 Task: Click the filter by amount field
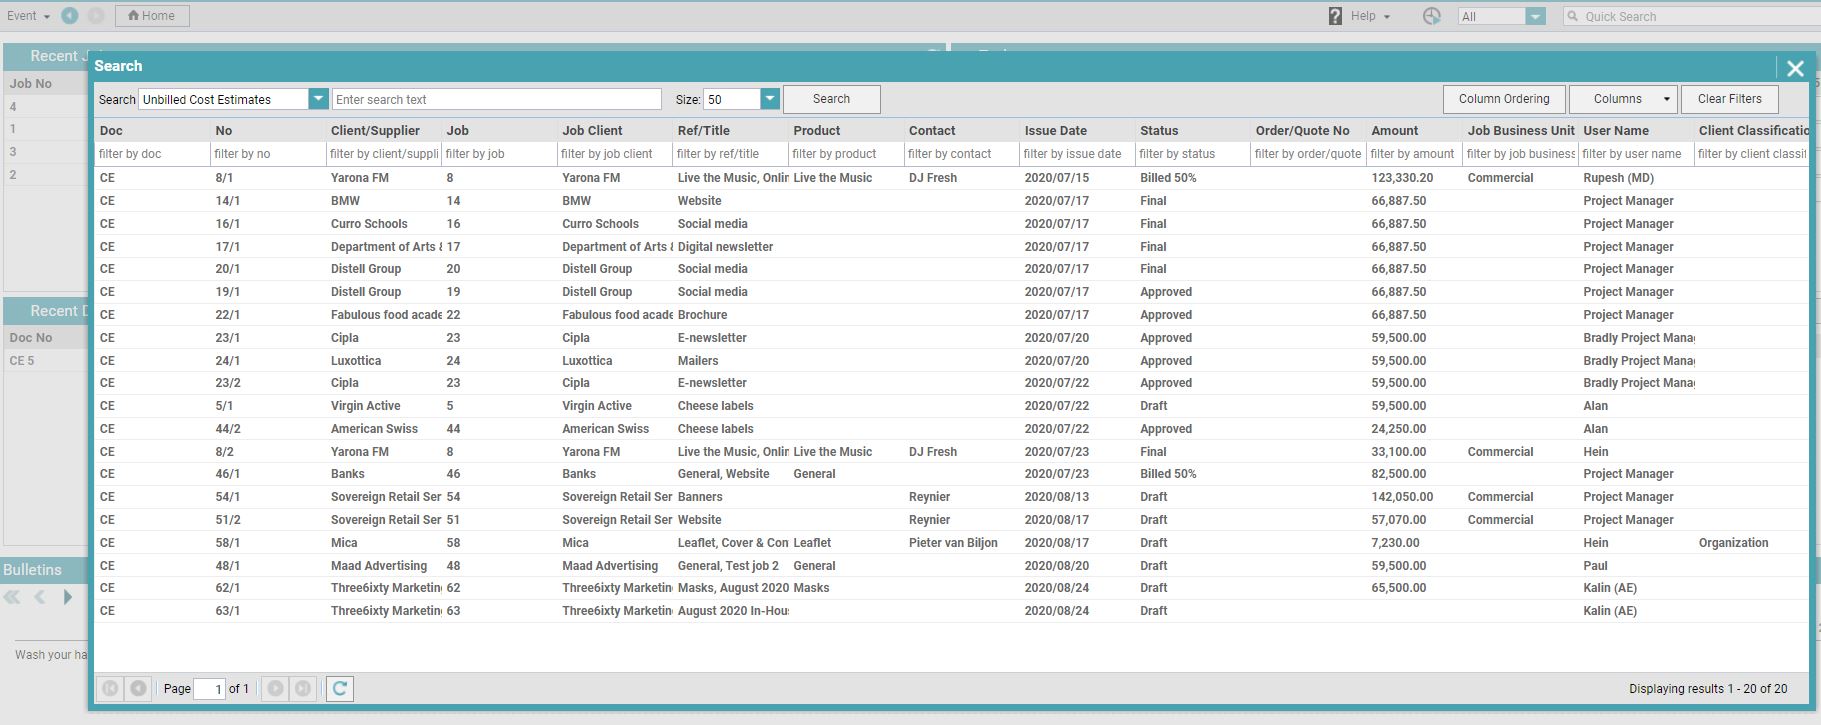pyautogui.click(x=1414, y=154)
